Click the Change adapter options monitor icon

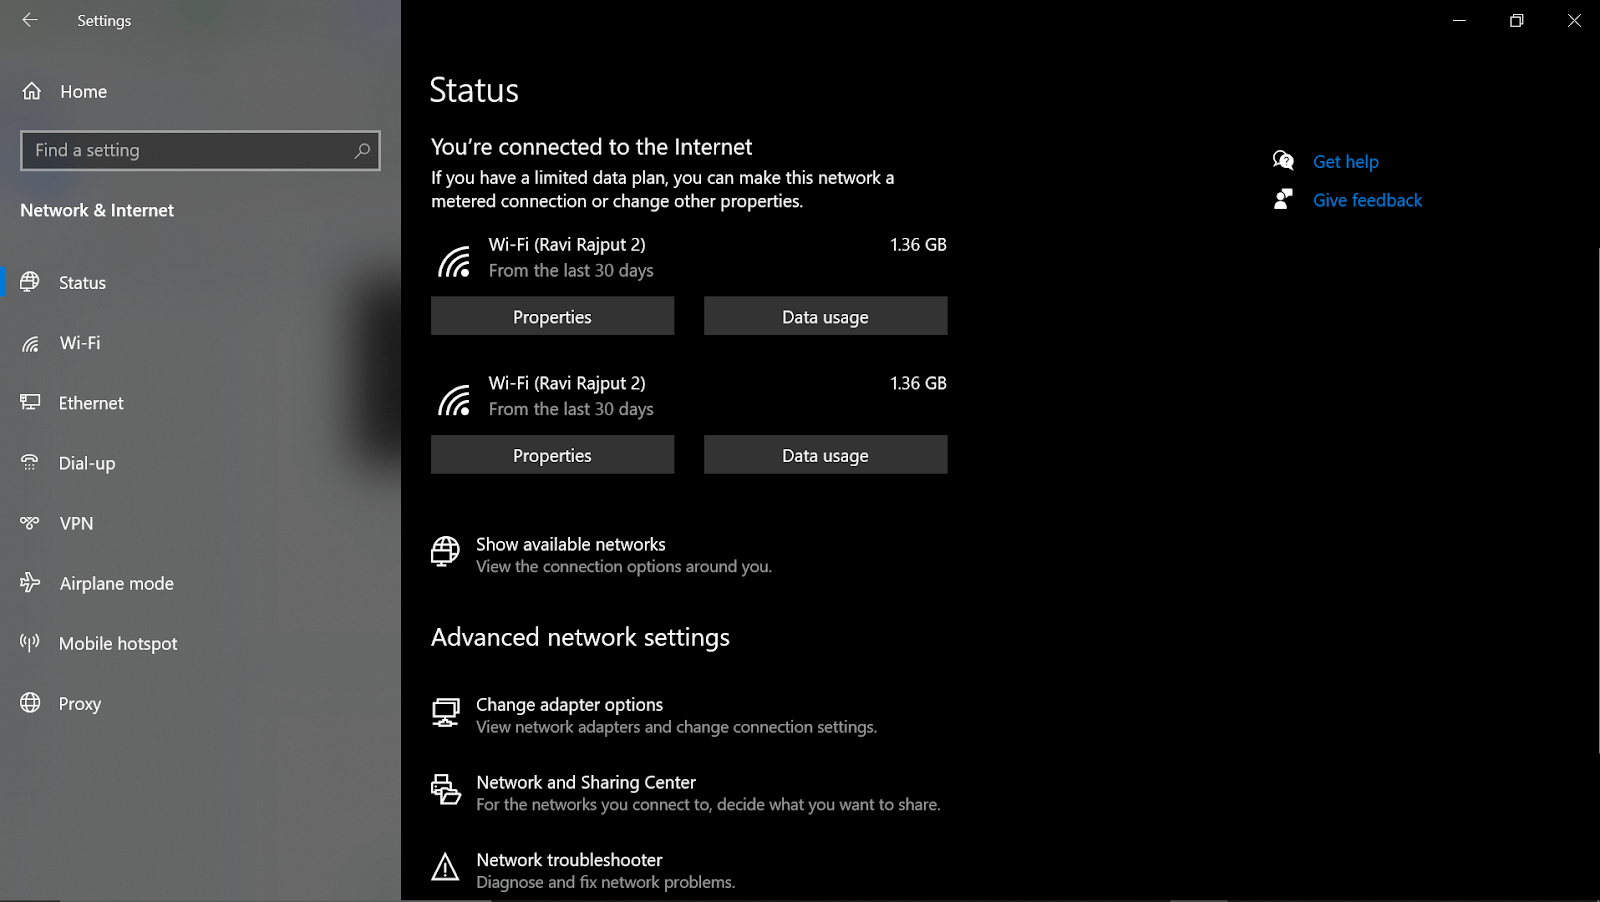tap(445, 713)
